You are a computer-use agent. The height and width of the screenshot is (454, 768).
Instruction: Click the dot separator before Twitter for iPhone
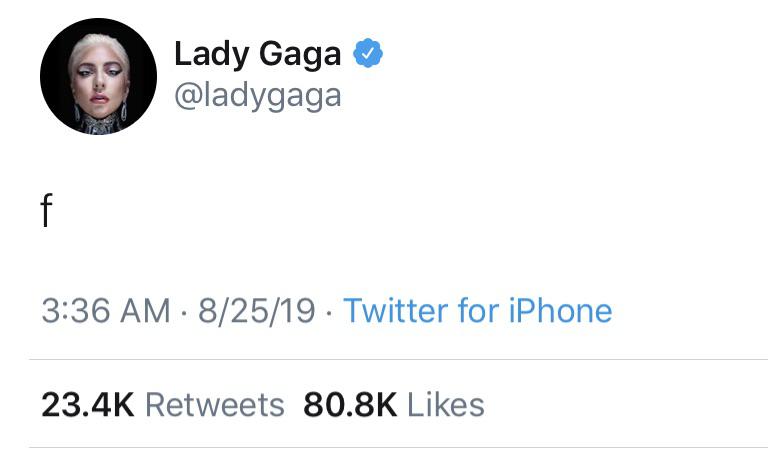point(329,313)
